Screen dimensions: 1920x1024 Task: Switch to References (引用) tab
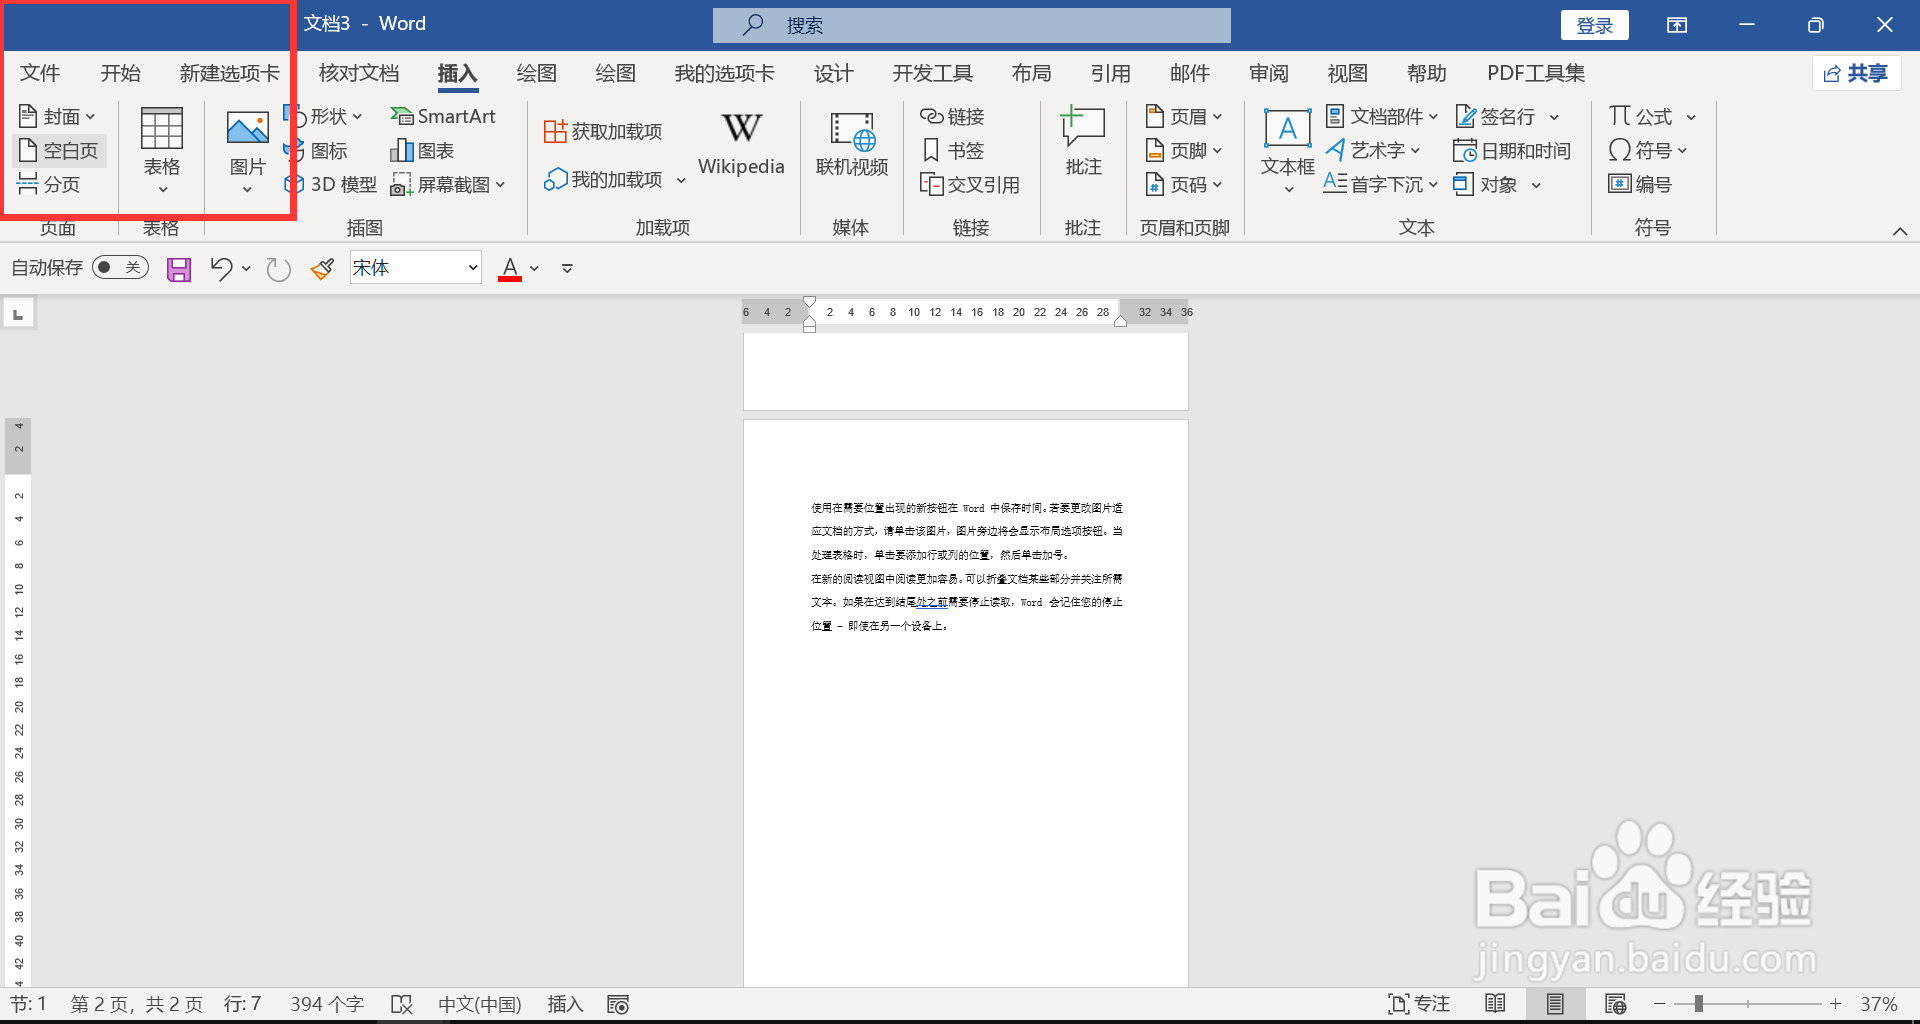click(1110, 73)
